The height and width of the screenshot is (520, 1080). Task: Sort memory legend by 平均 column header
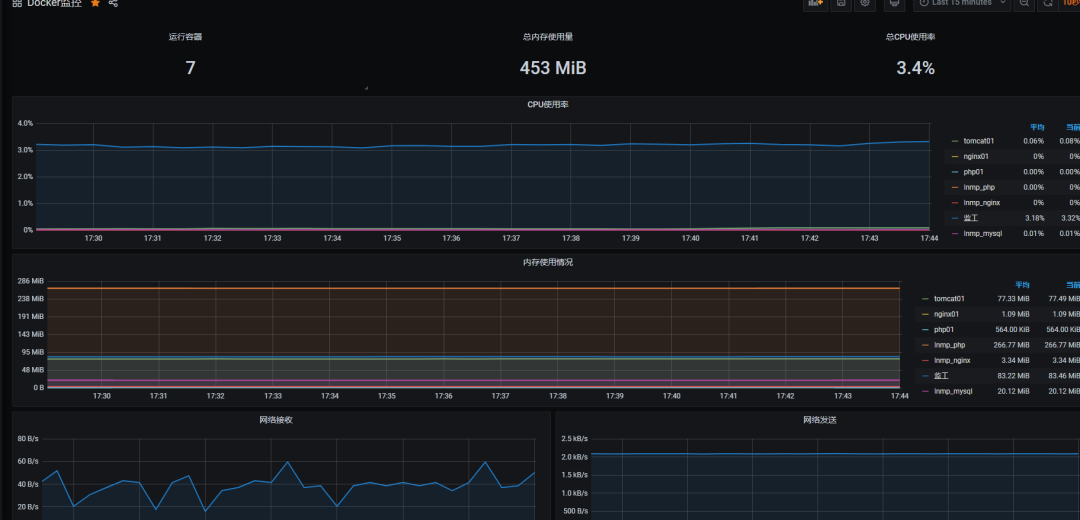point(1022,284)
